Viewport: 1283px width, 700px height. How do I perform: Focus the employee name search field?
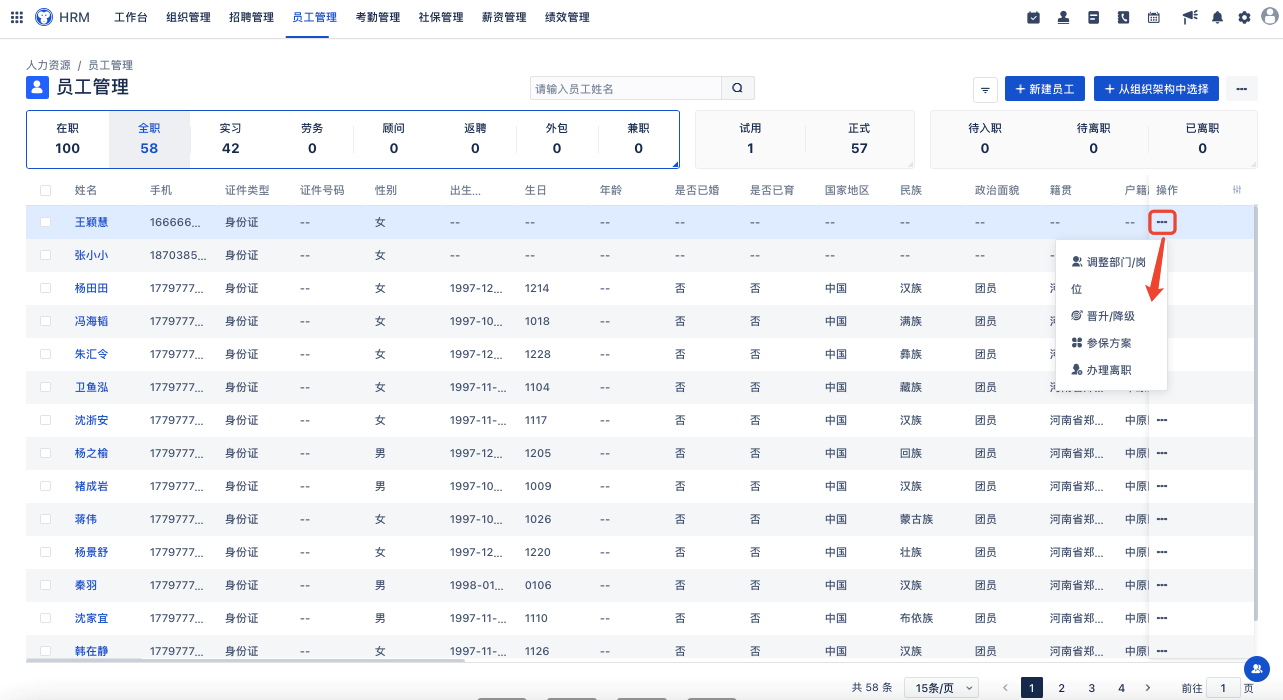pyautogui.click(x=626, y=88)
